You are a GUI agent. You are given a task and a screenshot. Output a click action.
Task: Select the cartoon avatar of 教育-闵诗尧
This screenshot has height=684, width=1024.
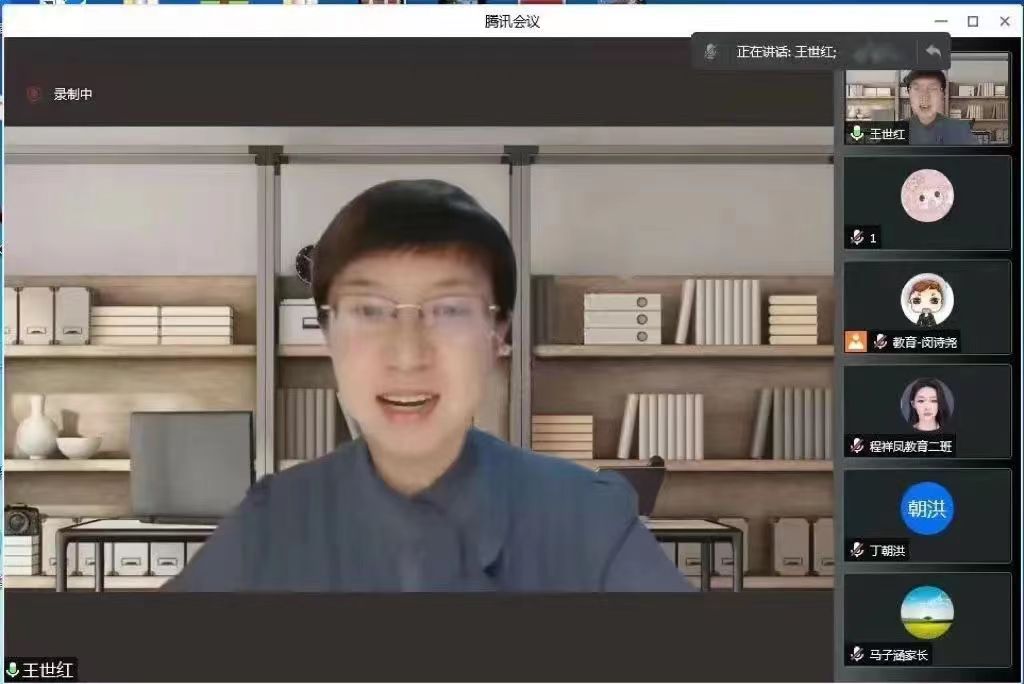pos(927,299)
